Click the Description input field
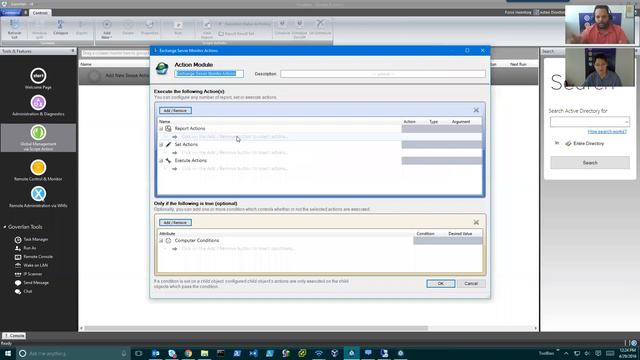 point(383,74)
